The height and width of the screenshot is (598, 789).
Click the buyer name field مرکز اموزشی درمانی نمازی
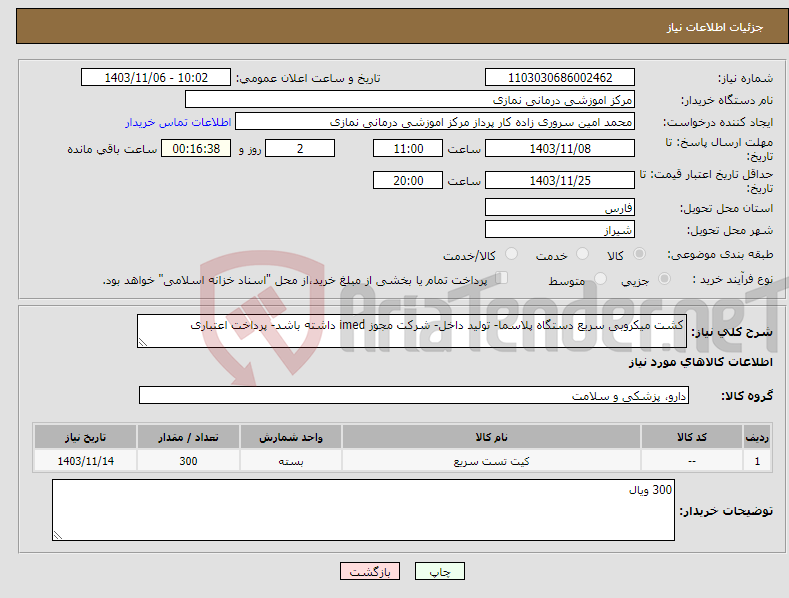point(410,100)
